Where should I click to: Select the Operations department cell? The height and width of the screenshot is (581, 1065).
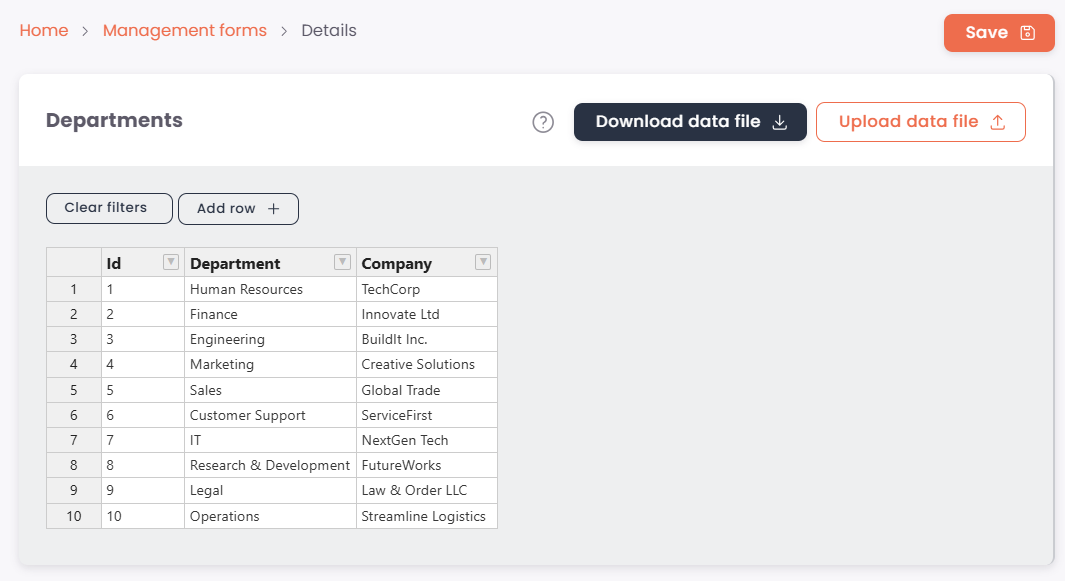270,516
